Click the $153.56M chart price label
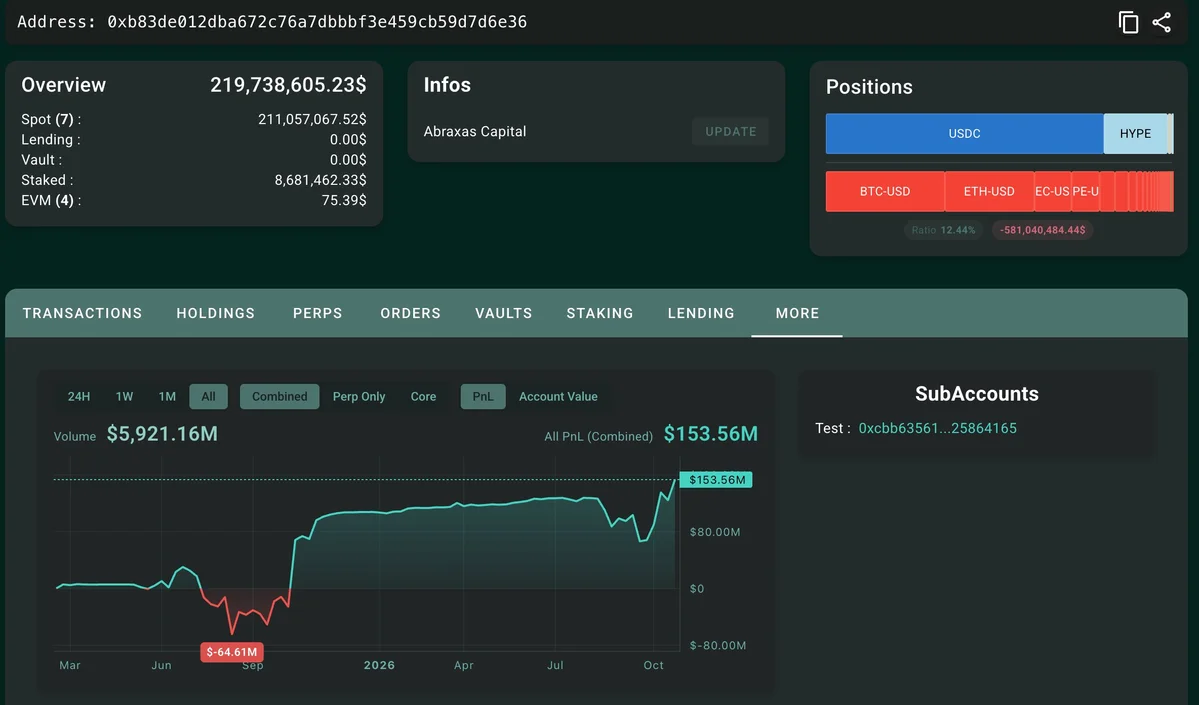The width and height of the screenshot is (1199, 705). [716, 480]
